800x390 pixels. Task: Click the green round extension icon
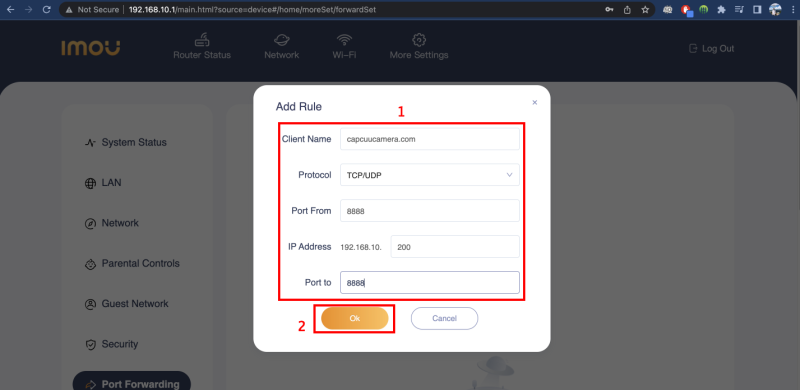point(703,9)
